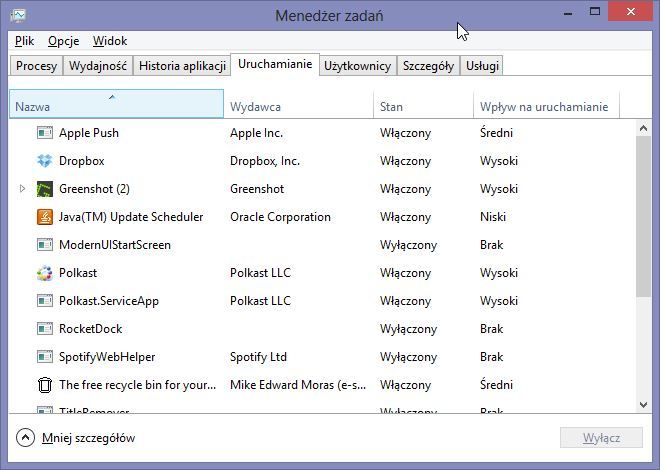Select the RocketDock row icon
This screenshot has width=660, height=470.
[x=45, y=329]
